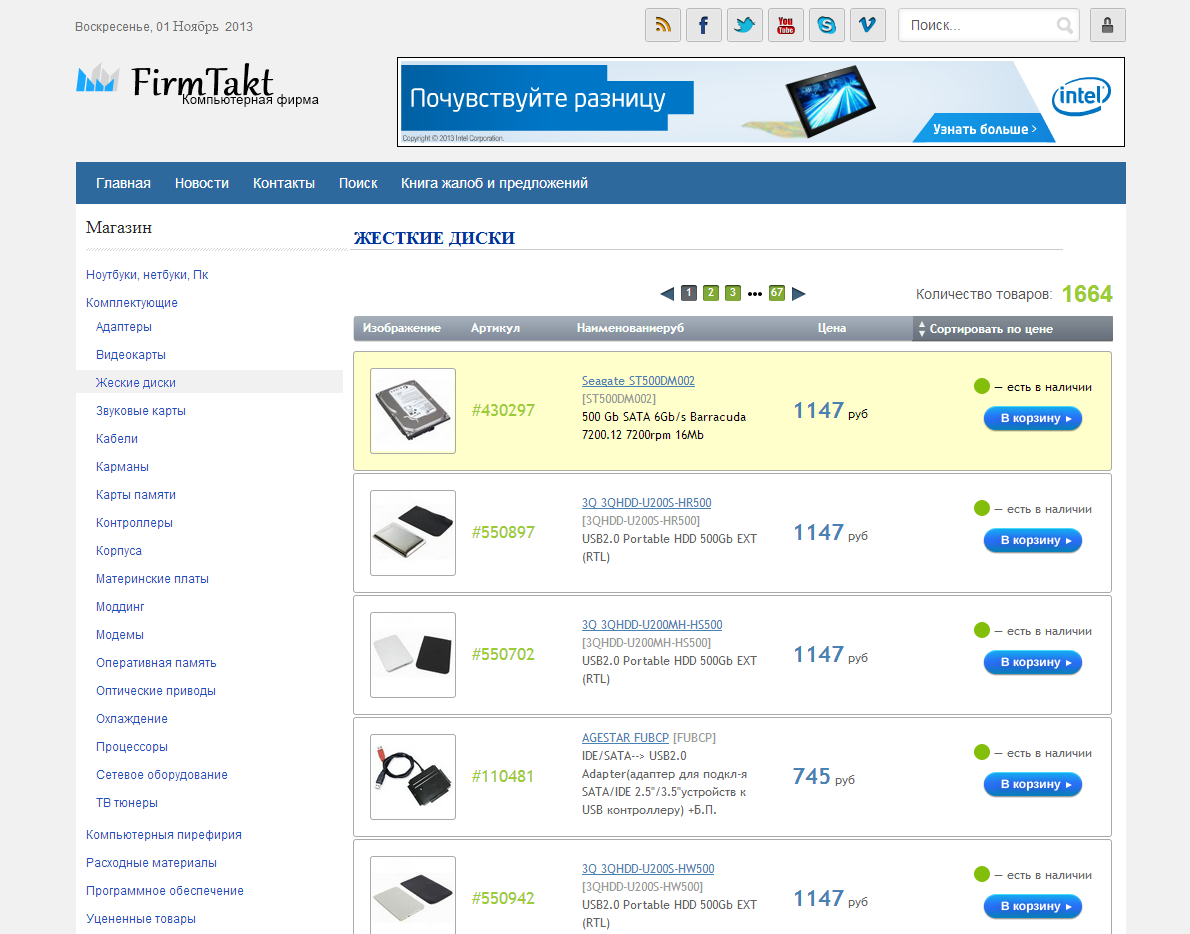Click the magnifier search icon

point(1065,26)
